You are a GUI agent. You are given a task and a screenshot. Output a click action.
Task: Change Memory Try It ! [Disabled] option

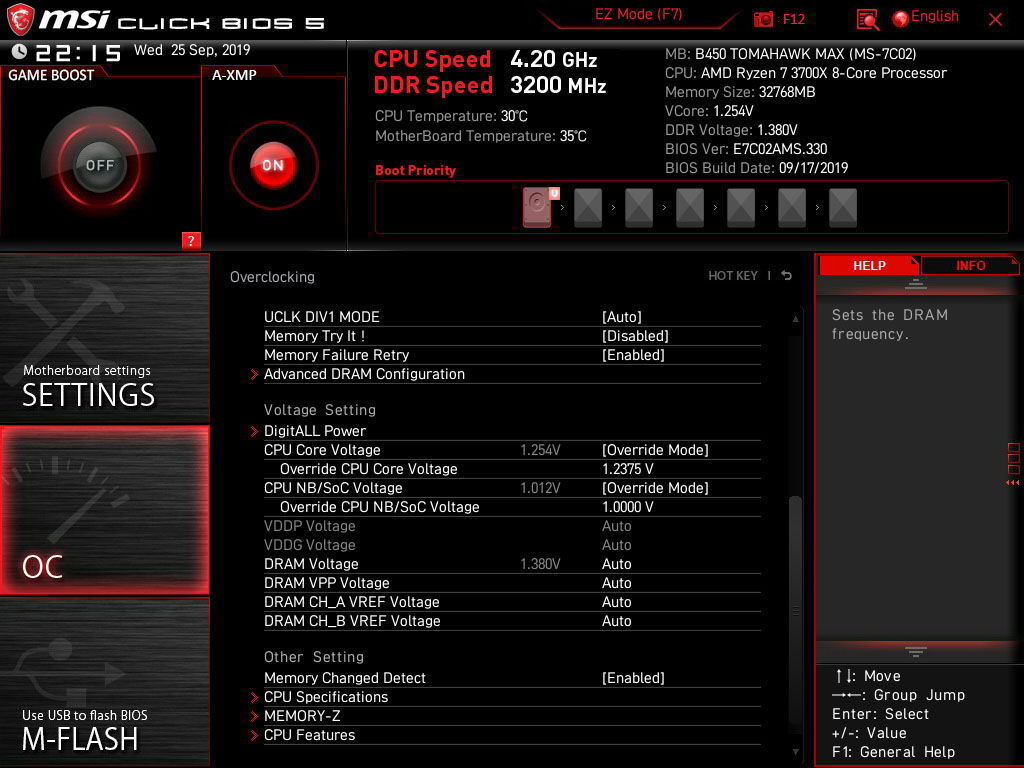point(635,336)
